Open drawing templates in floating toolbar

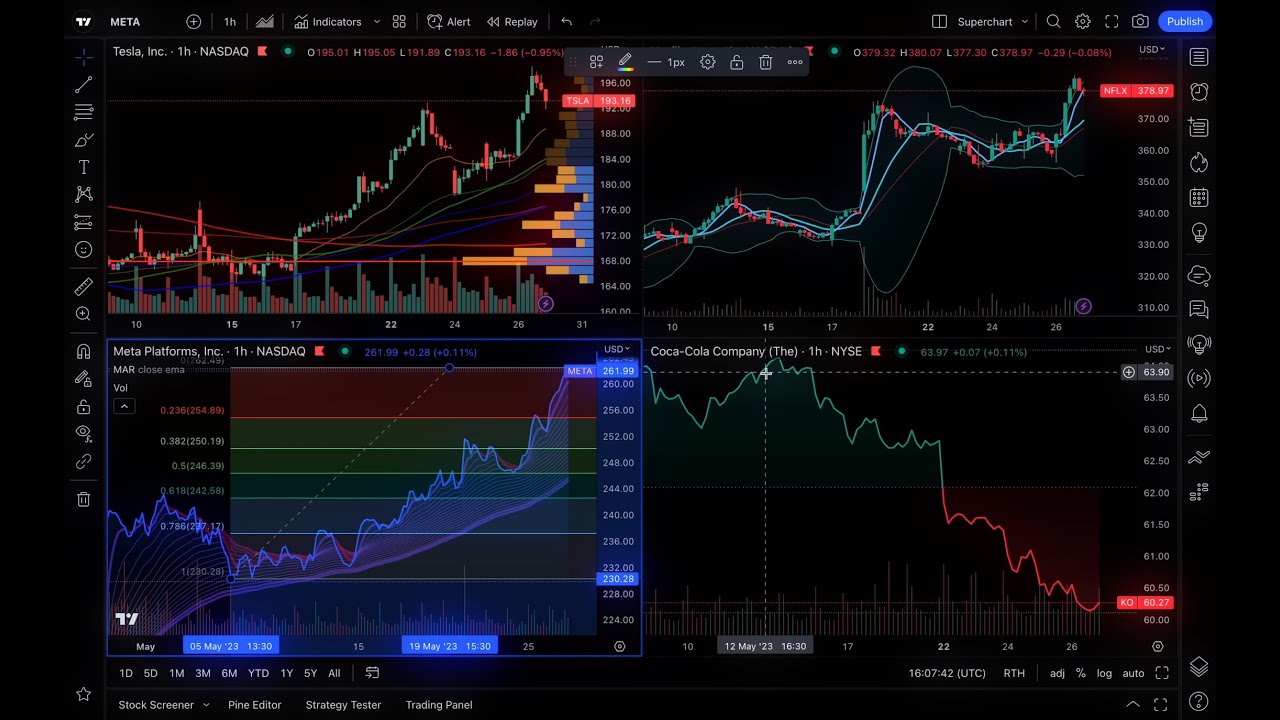pyautogui.click(x=596, y=62)
